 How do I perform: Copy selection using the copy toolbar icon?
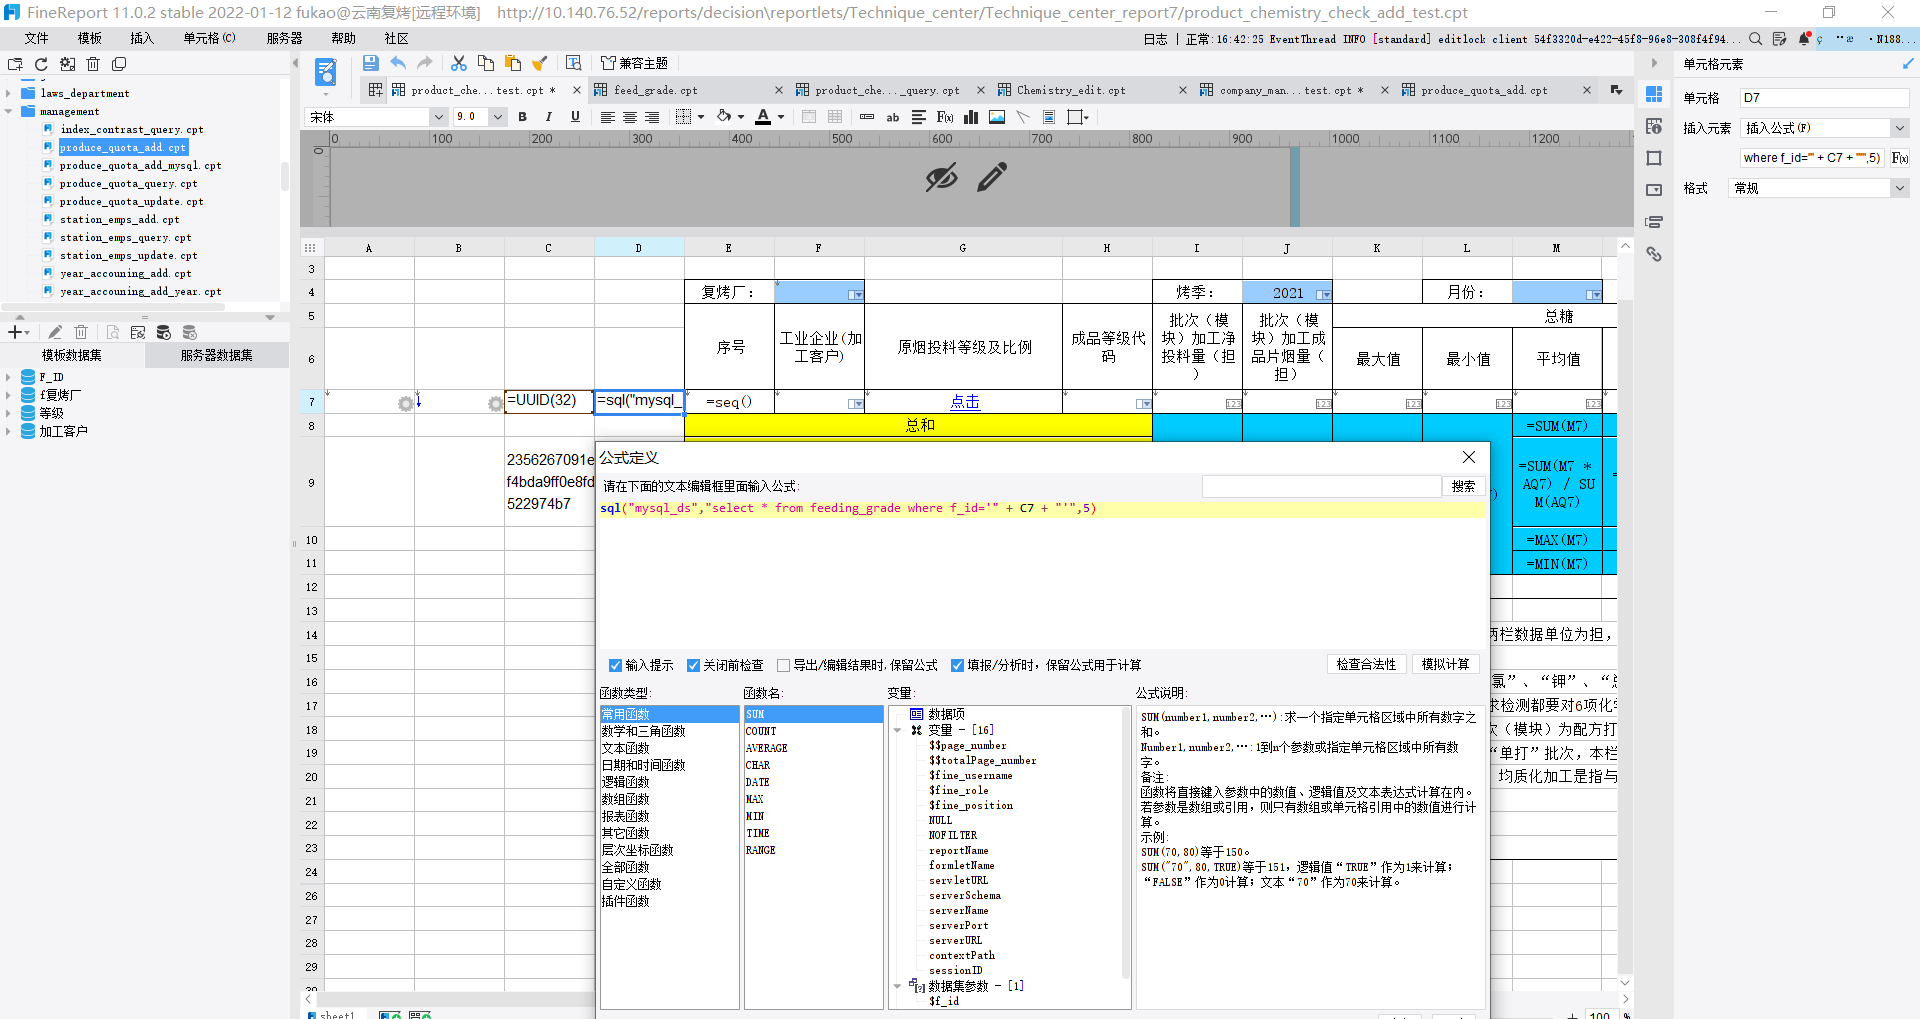click(x=486, y=63)
